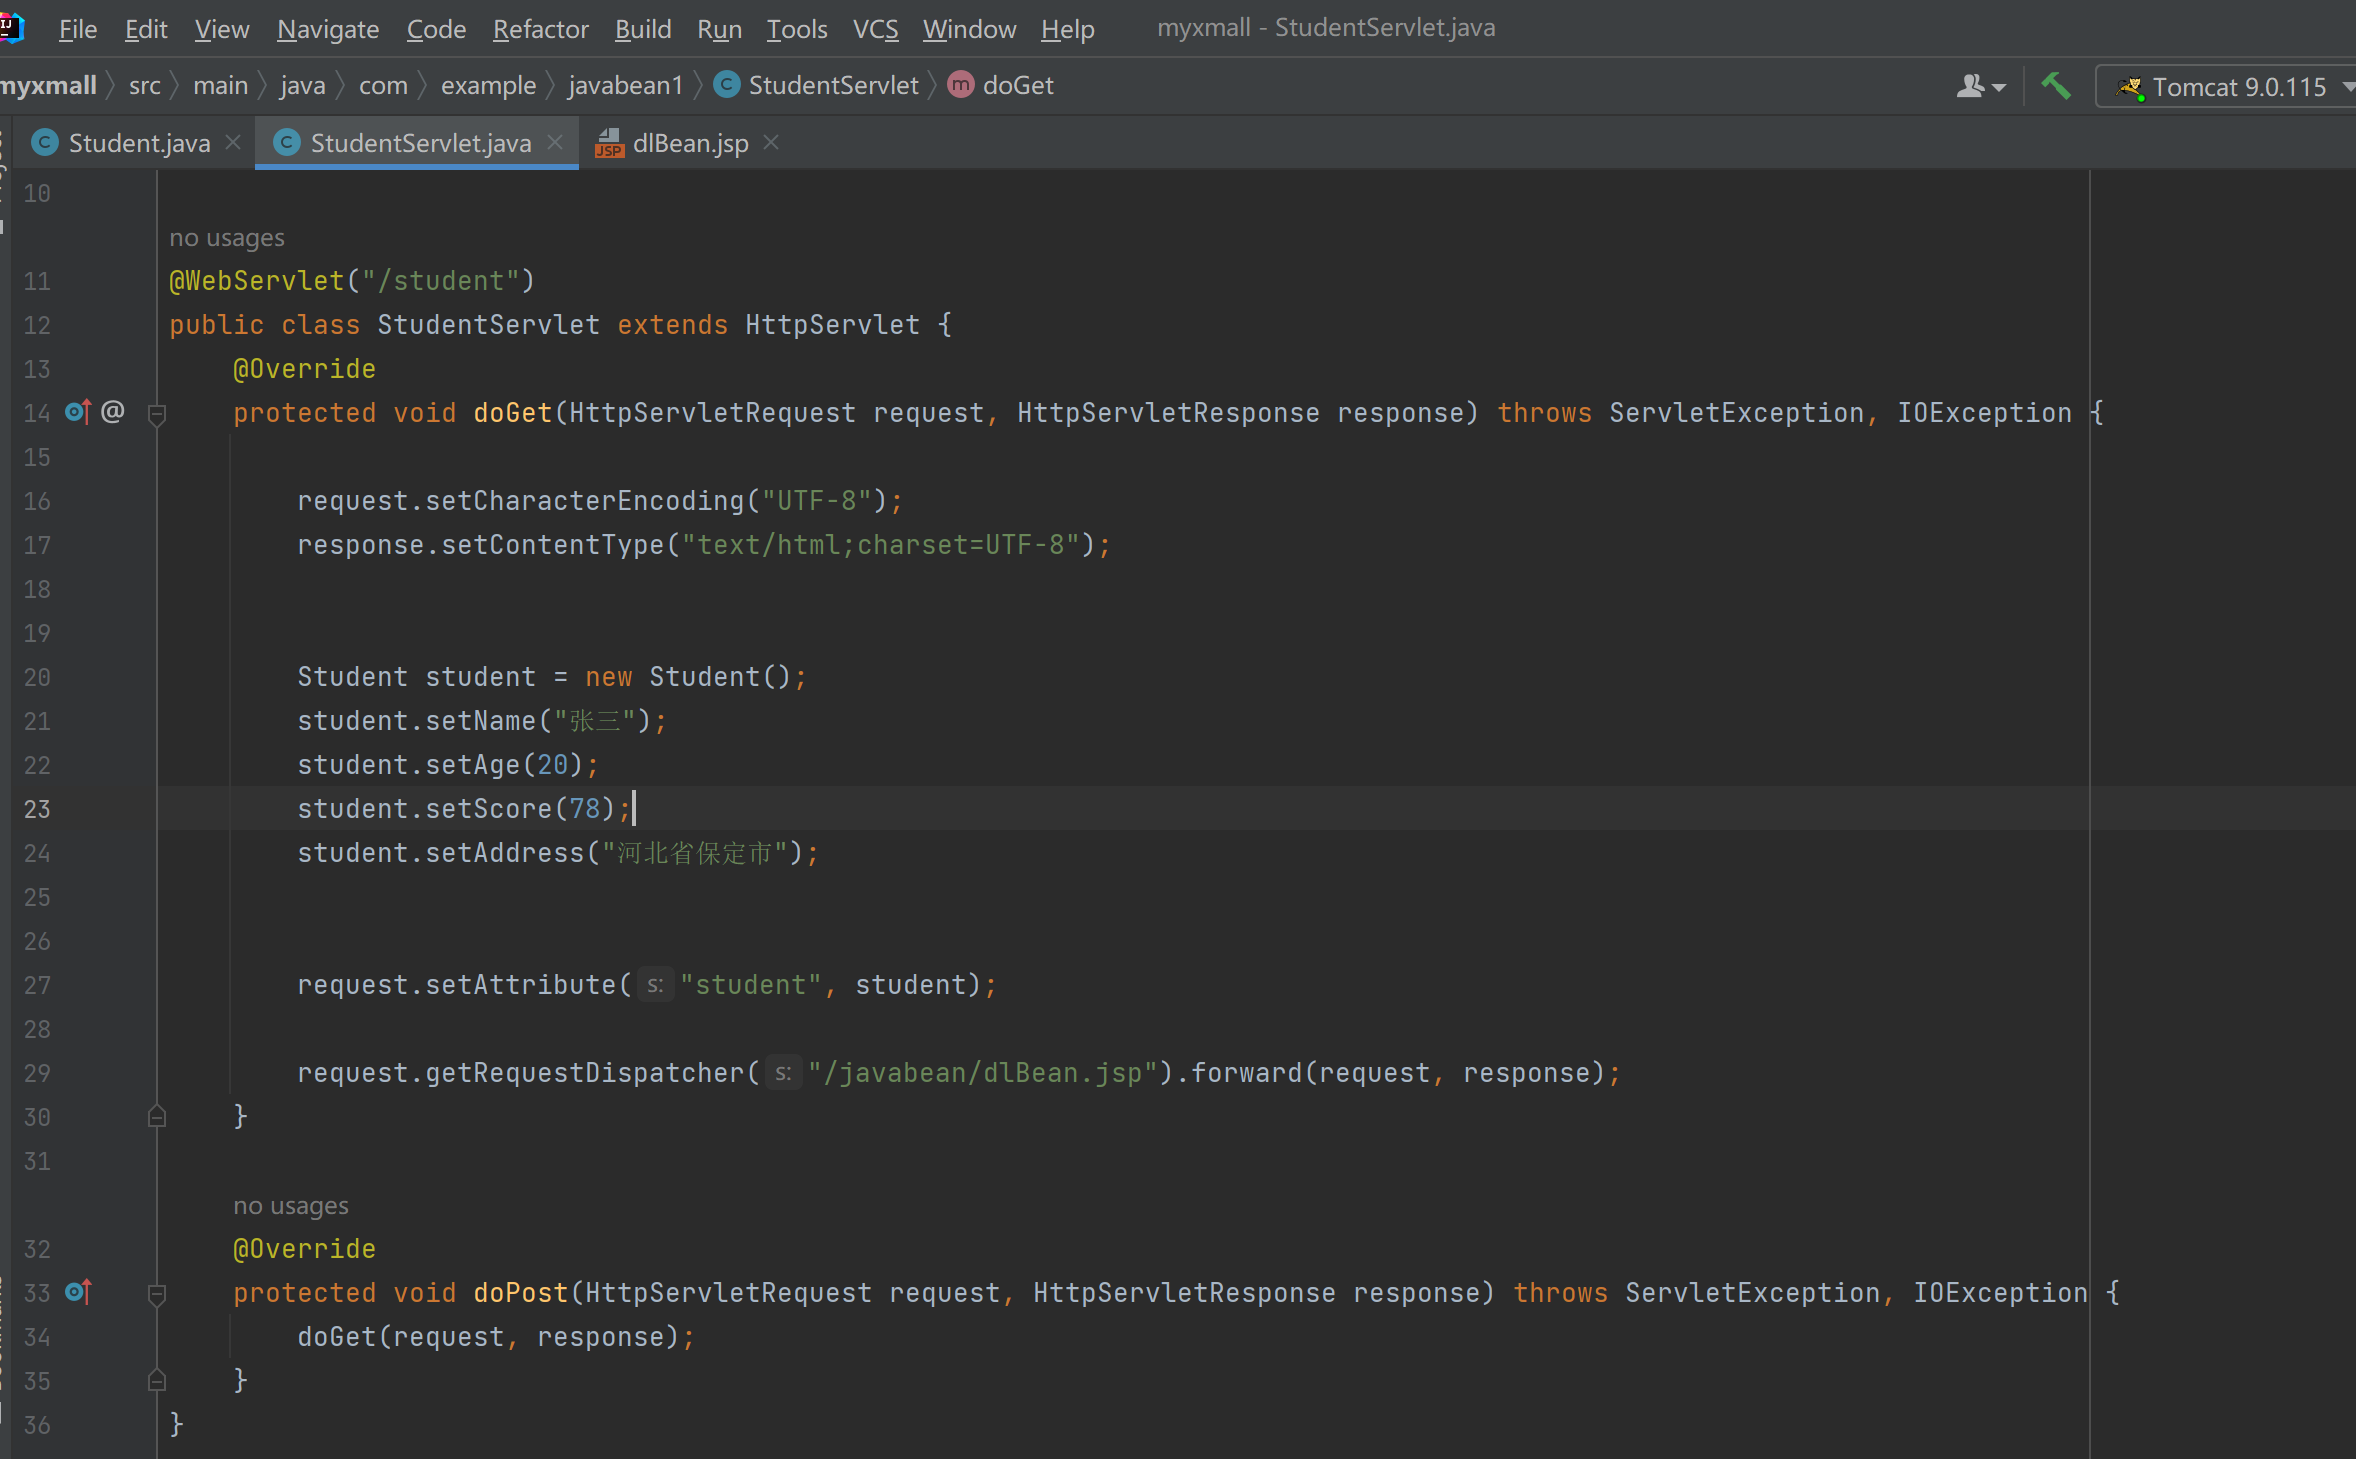Open the Window menu

point(969,29)
